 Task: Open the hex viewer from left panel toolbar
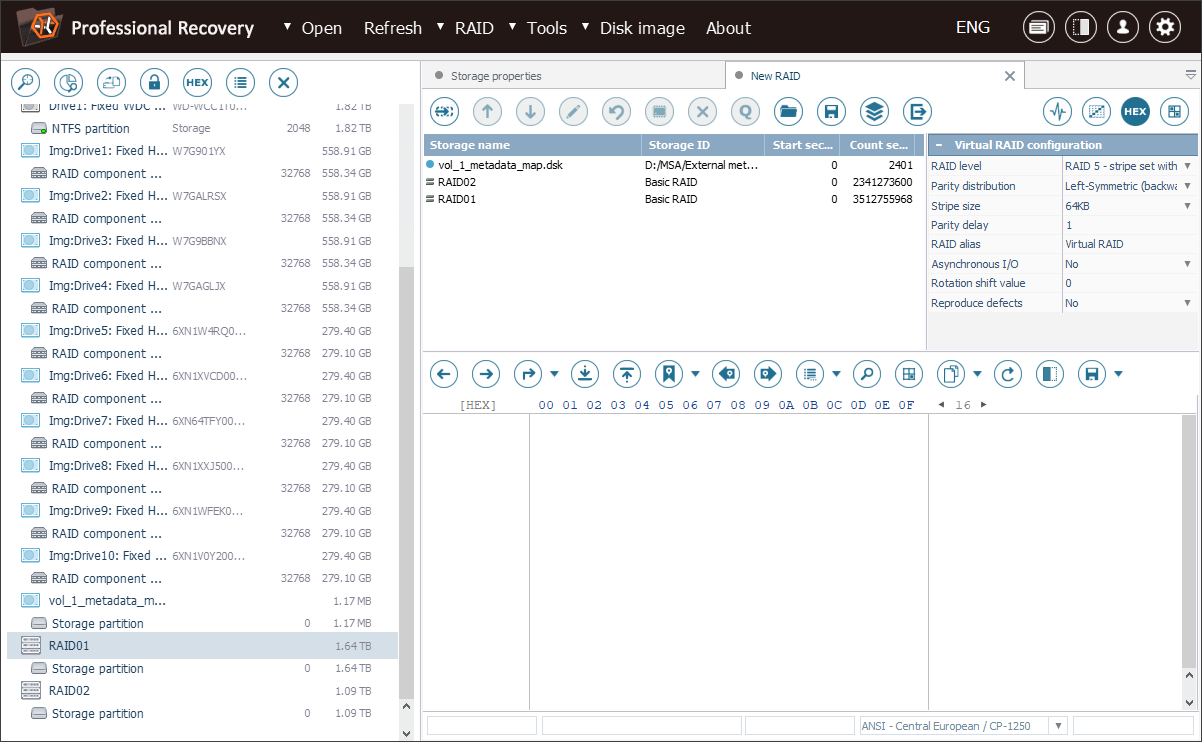197,82
